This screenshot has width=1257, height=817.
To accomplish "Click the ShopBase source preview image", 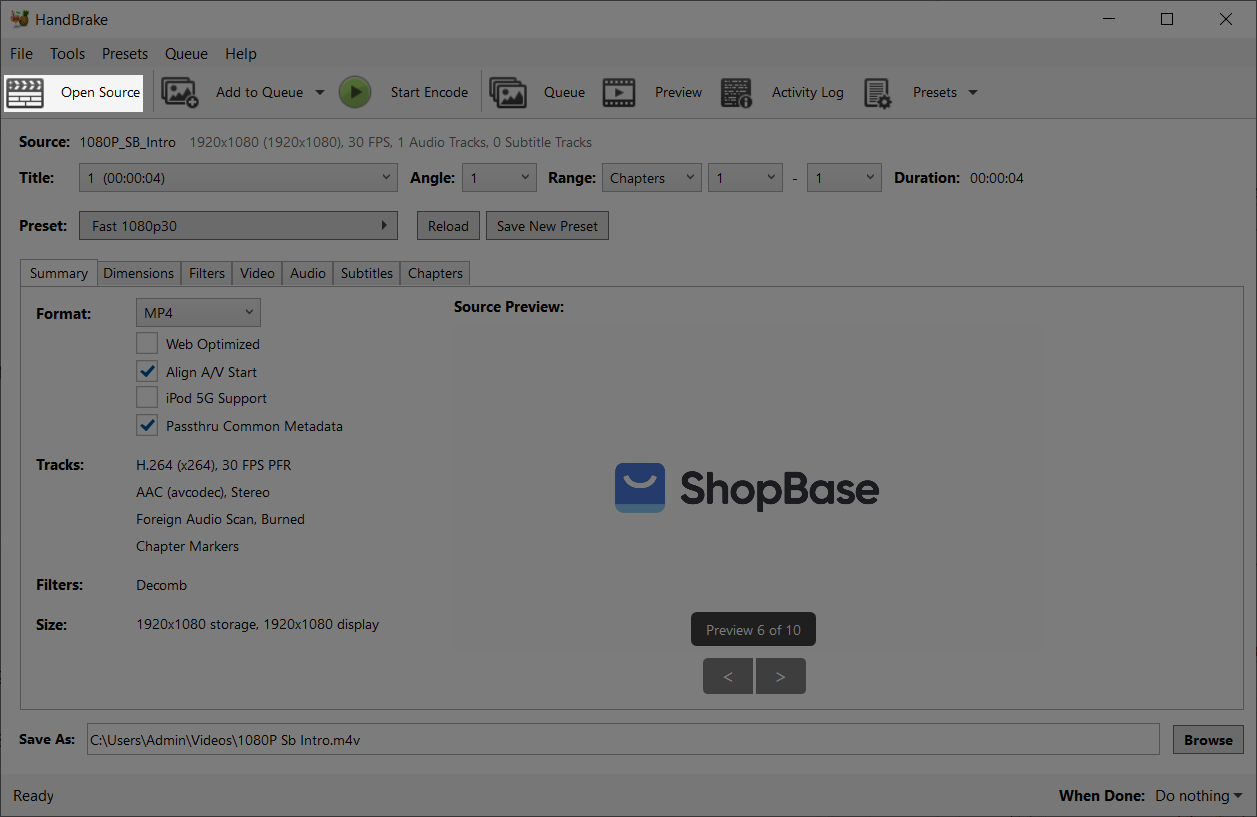I will click(747, 488).
